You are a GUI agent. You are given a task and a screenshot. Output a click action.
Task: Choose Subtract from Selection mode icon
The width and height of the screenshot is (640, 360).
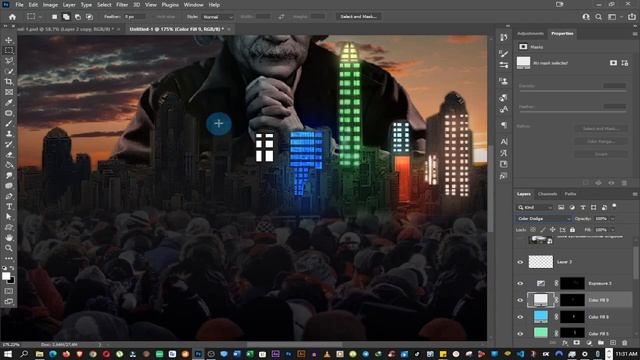click(78, 17)
